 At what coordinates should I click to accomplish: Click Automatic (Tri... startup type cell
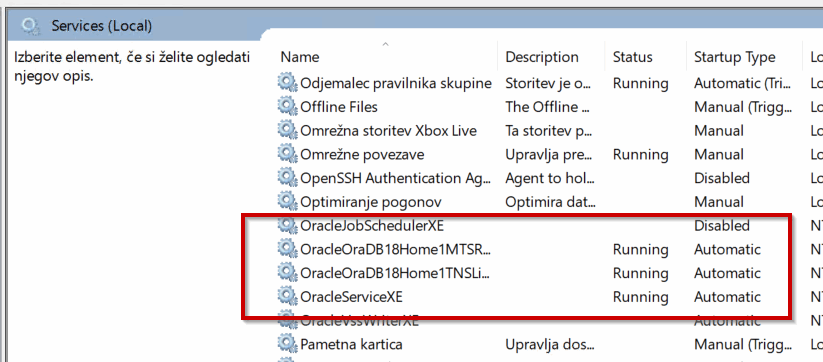coord(743,83)
